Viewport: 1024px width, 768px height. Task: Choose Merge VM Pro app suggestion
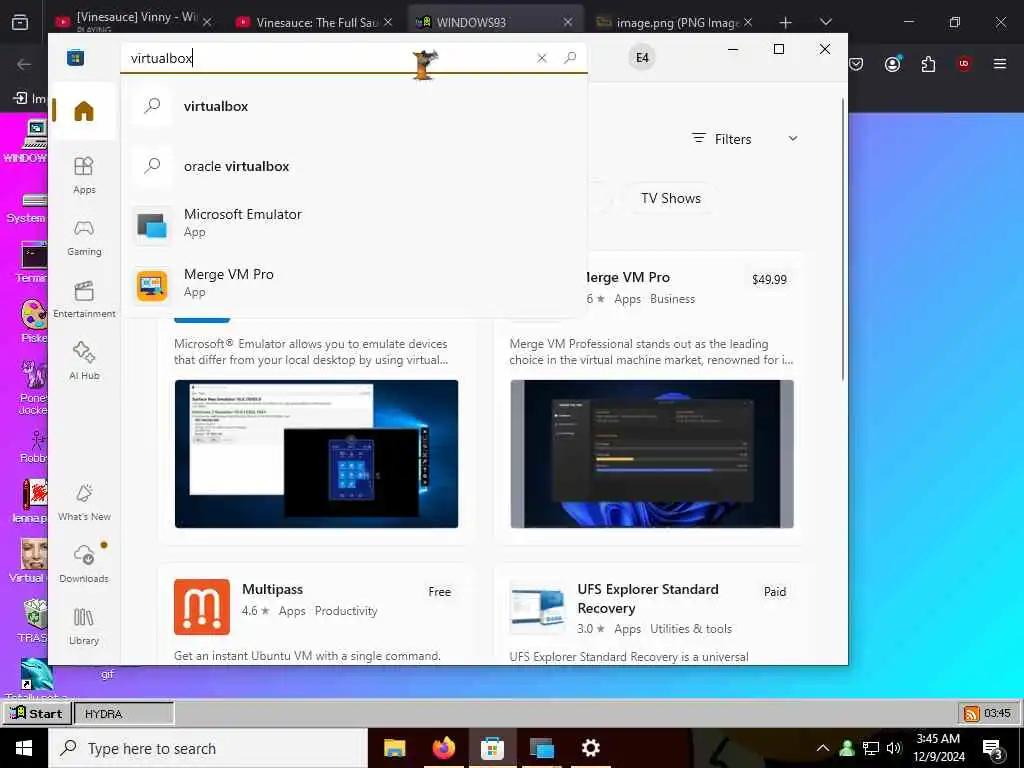353,283
